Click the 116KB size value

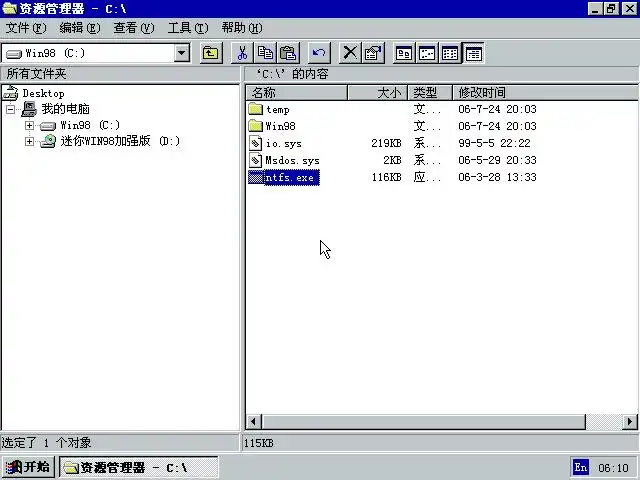tap(386, 177)
